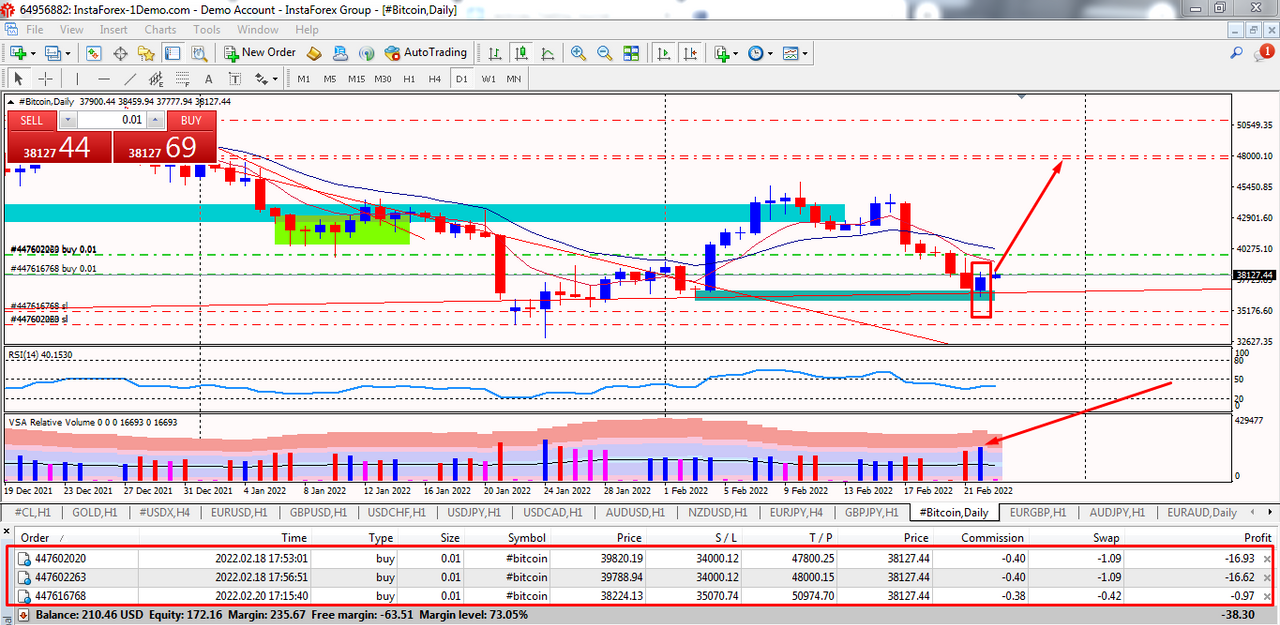Click the red BUY button
The image size is (1280, 625).
(x=191, y=120)
